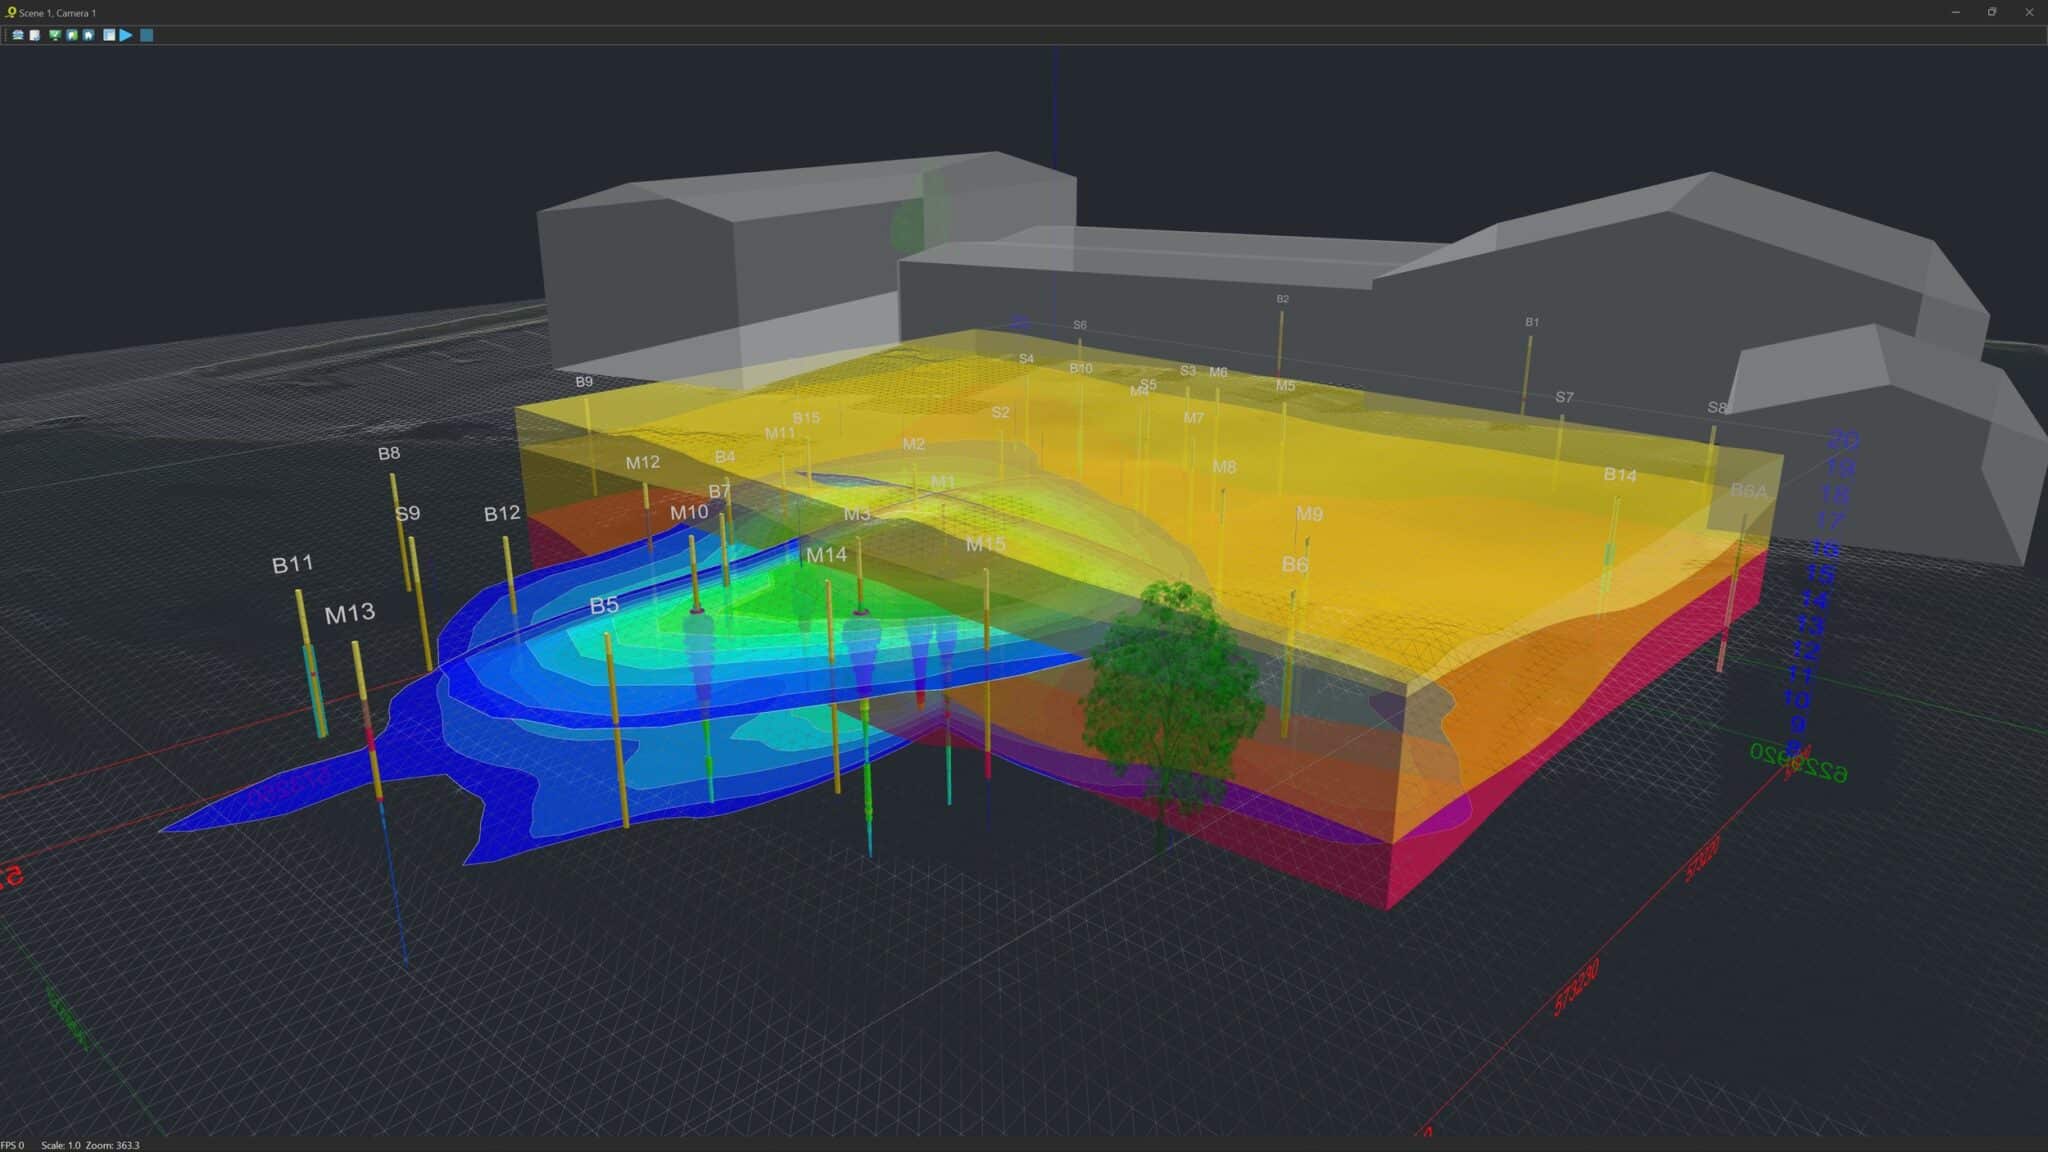Click the document page toolbar icon

tap(35, 35)
